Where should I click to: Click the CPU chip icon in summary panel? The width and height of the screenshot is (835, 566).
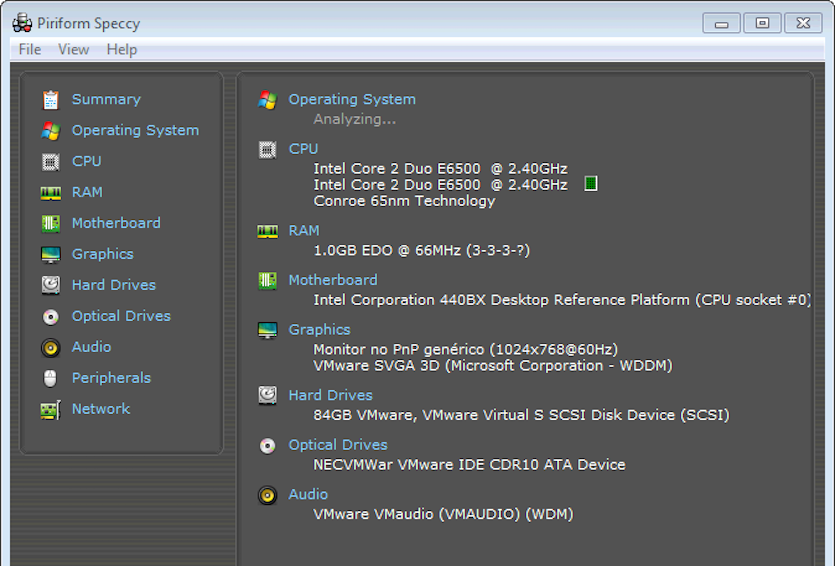coord(267,150)
